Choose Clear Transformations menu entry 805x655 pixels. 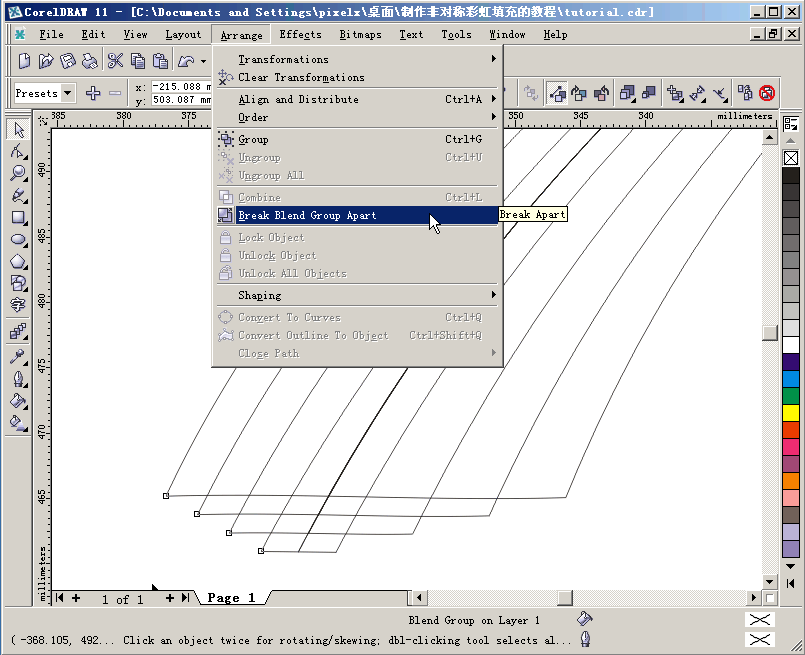click(x=357, y=78)
